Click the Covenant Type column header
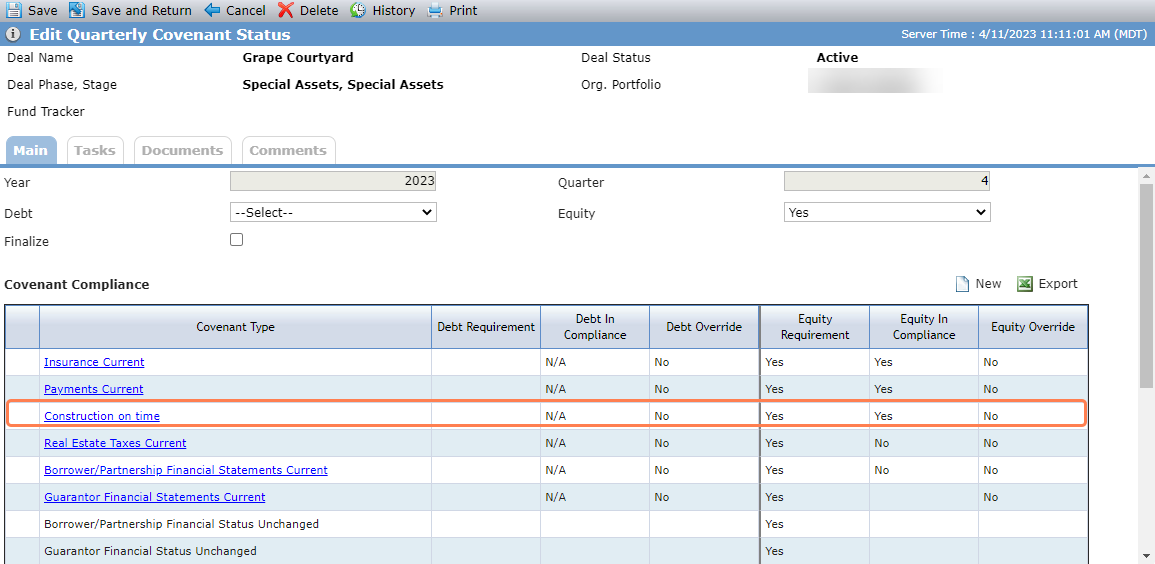The width and height of the screenshot is (1155, 564). [235, 327]
